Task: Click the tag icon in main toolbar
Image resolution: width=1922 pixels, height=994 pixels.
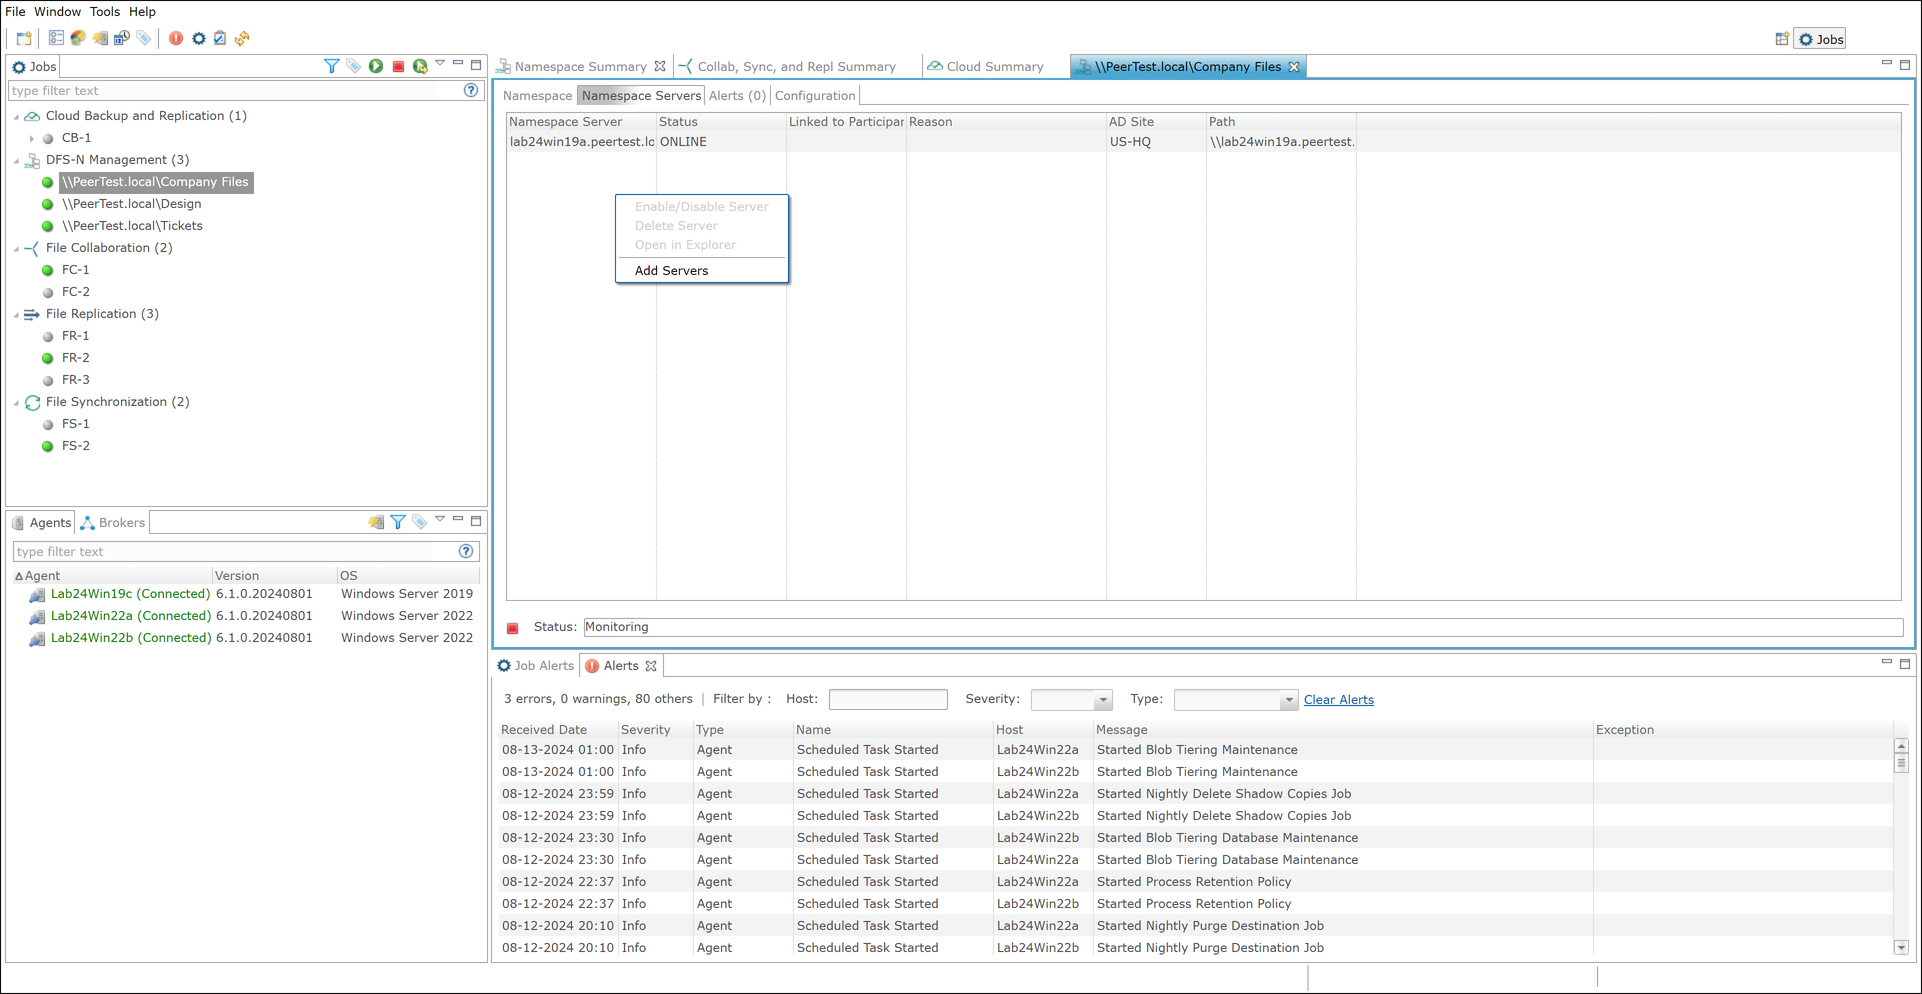Action: (144, 38)
